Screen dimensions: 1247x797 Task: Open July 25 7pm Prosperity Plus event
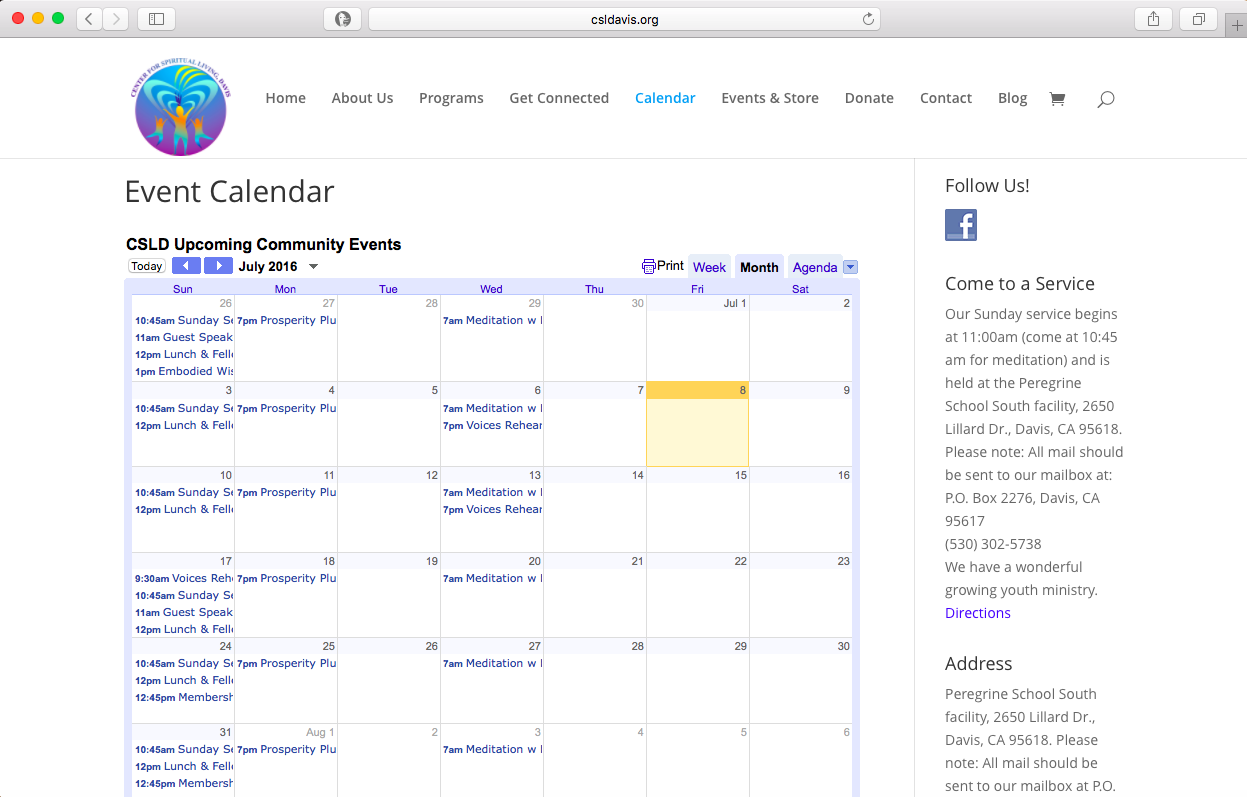(286, 663)
